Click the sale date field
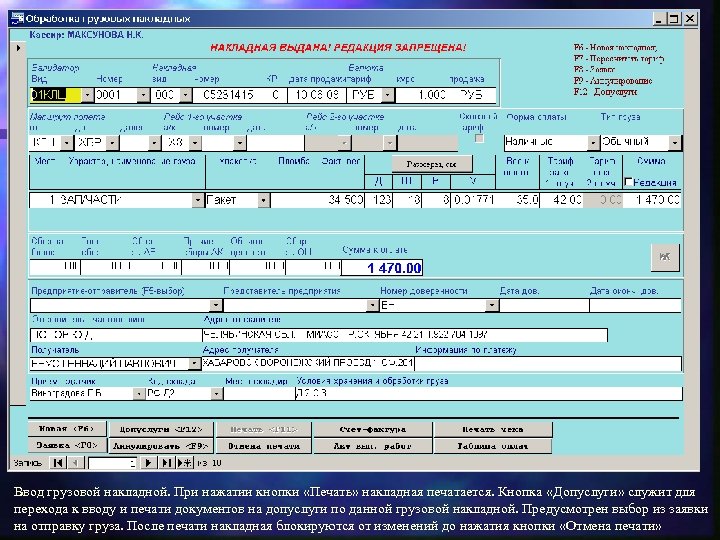Viewport: 720px width, 540px height. point(316,95)
